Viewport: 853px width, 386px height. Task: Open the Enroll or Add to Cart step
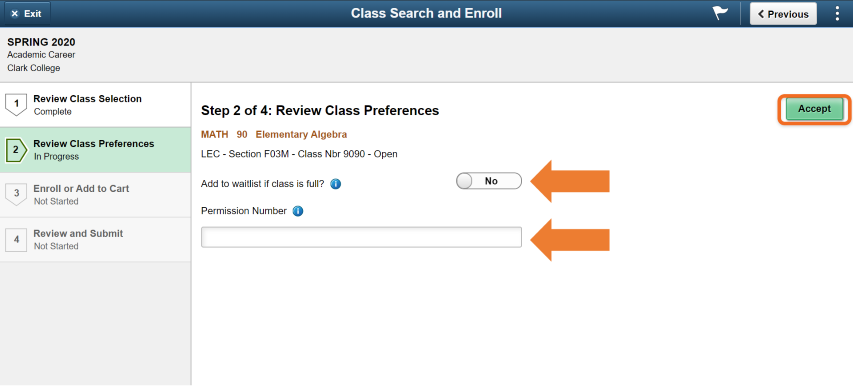[x=95, y=195]
